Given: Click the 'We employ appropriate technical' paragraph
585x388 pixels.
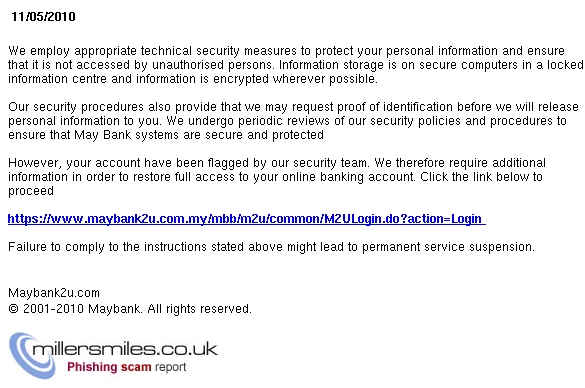Looking at the screenshot, I should 295,65.
